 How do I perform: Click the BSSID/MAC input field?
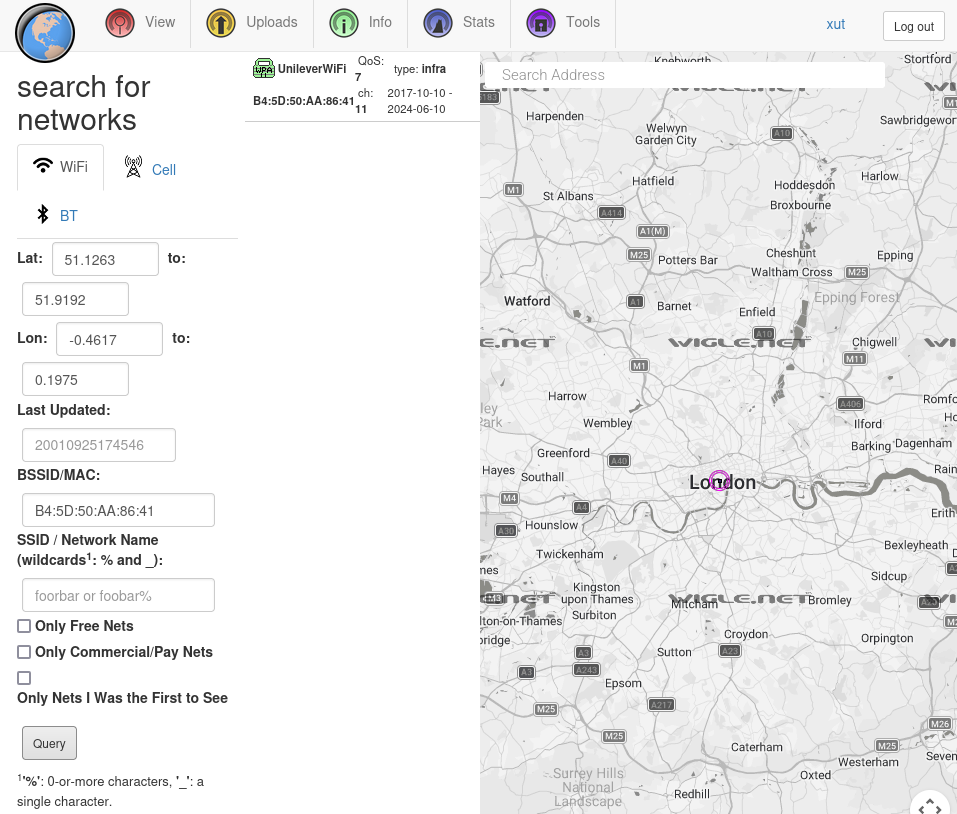point(118,510)
